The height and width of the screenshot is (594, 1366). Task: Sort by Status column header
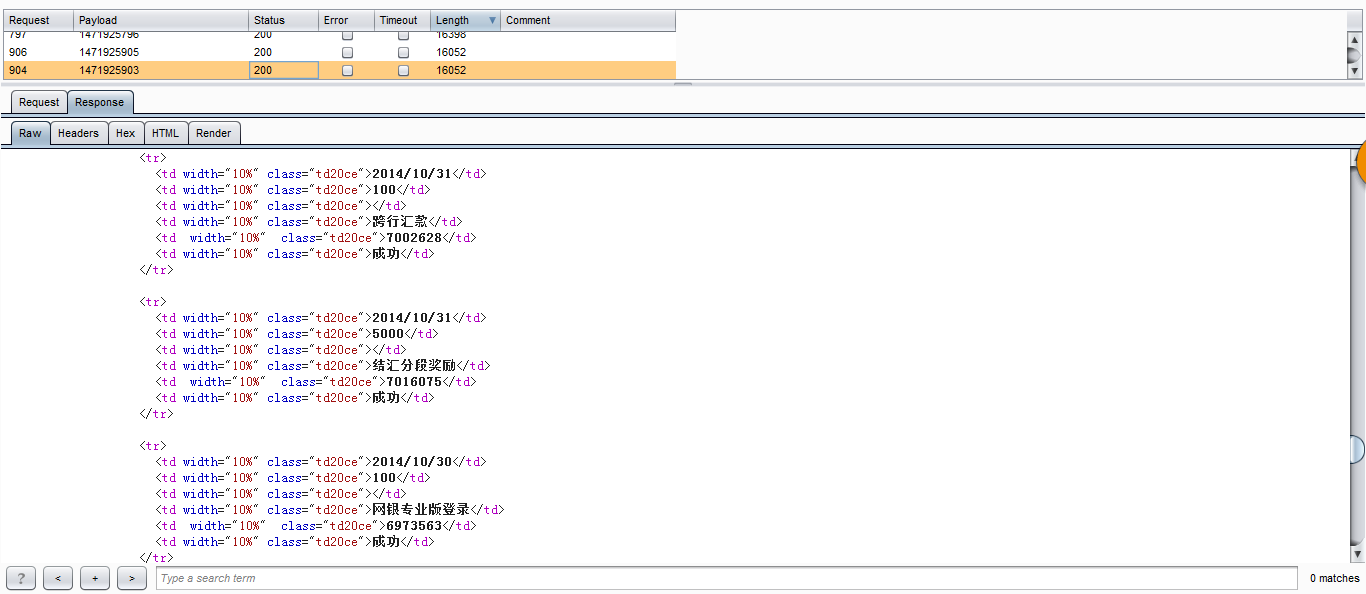(x=283, y=20)
